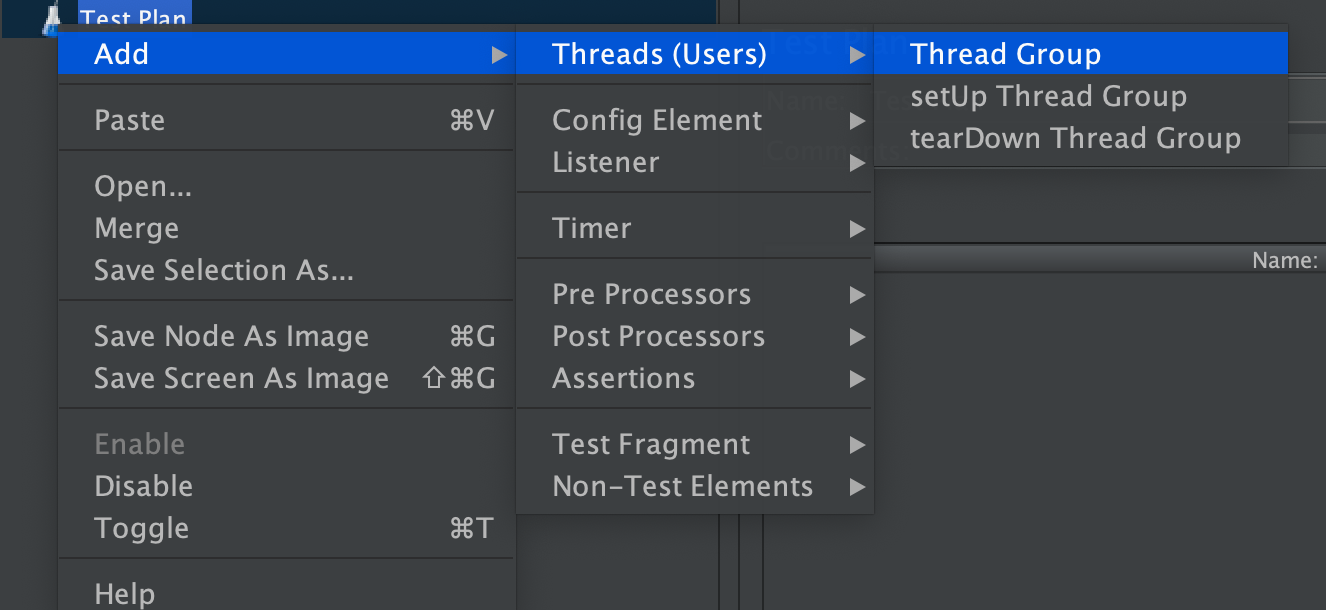Click Save Selection As...
This screenshot has width=1326, height=610.
pyautogui.click(x=223, y=271)
